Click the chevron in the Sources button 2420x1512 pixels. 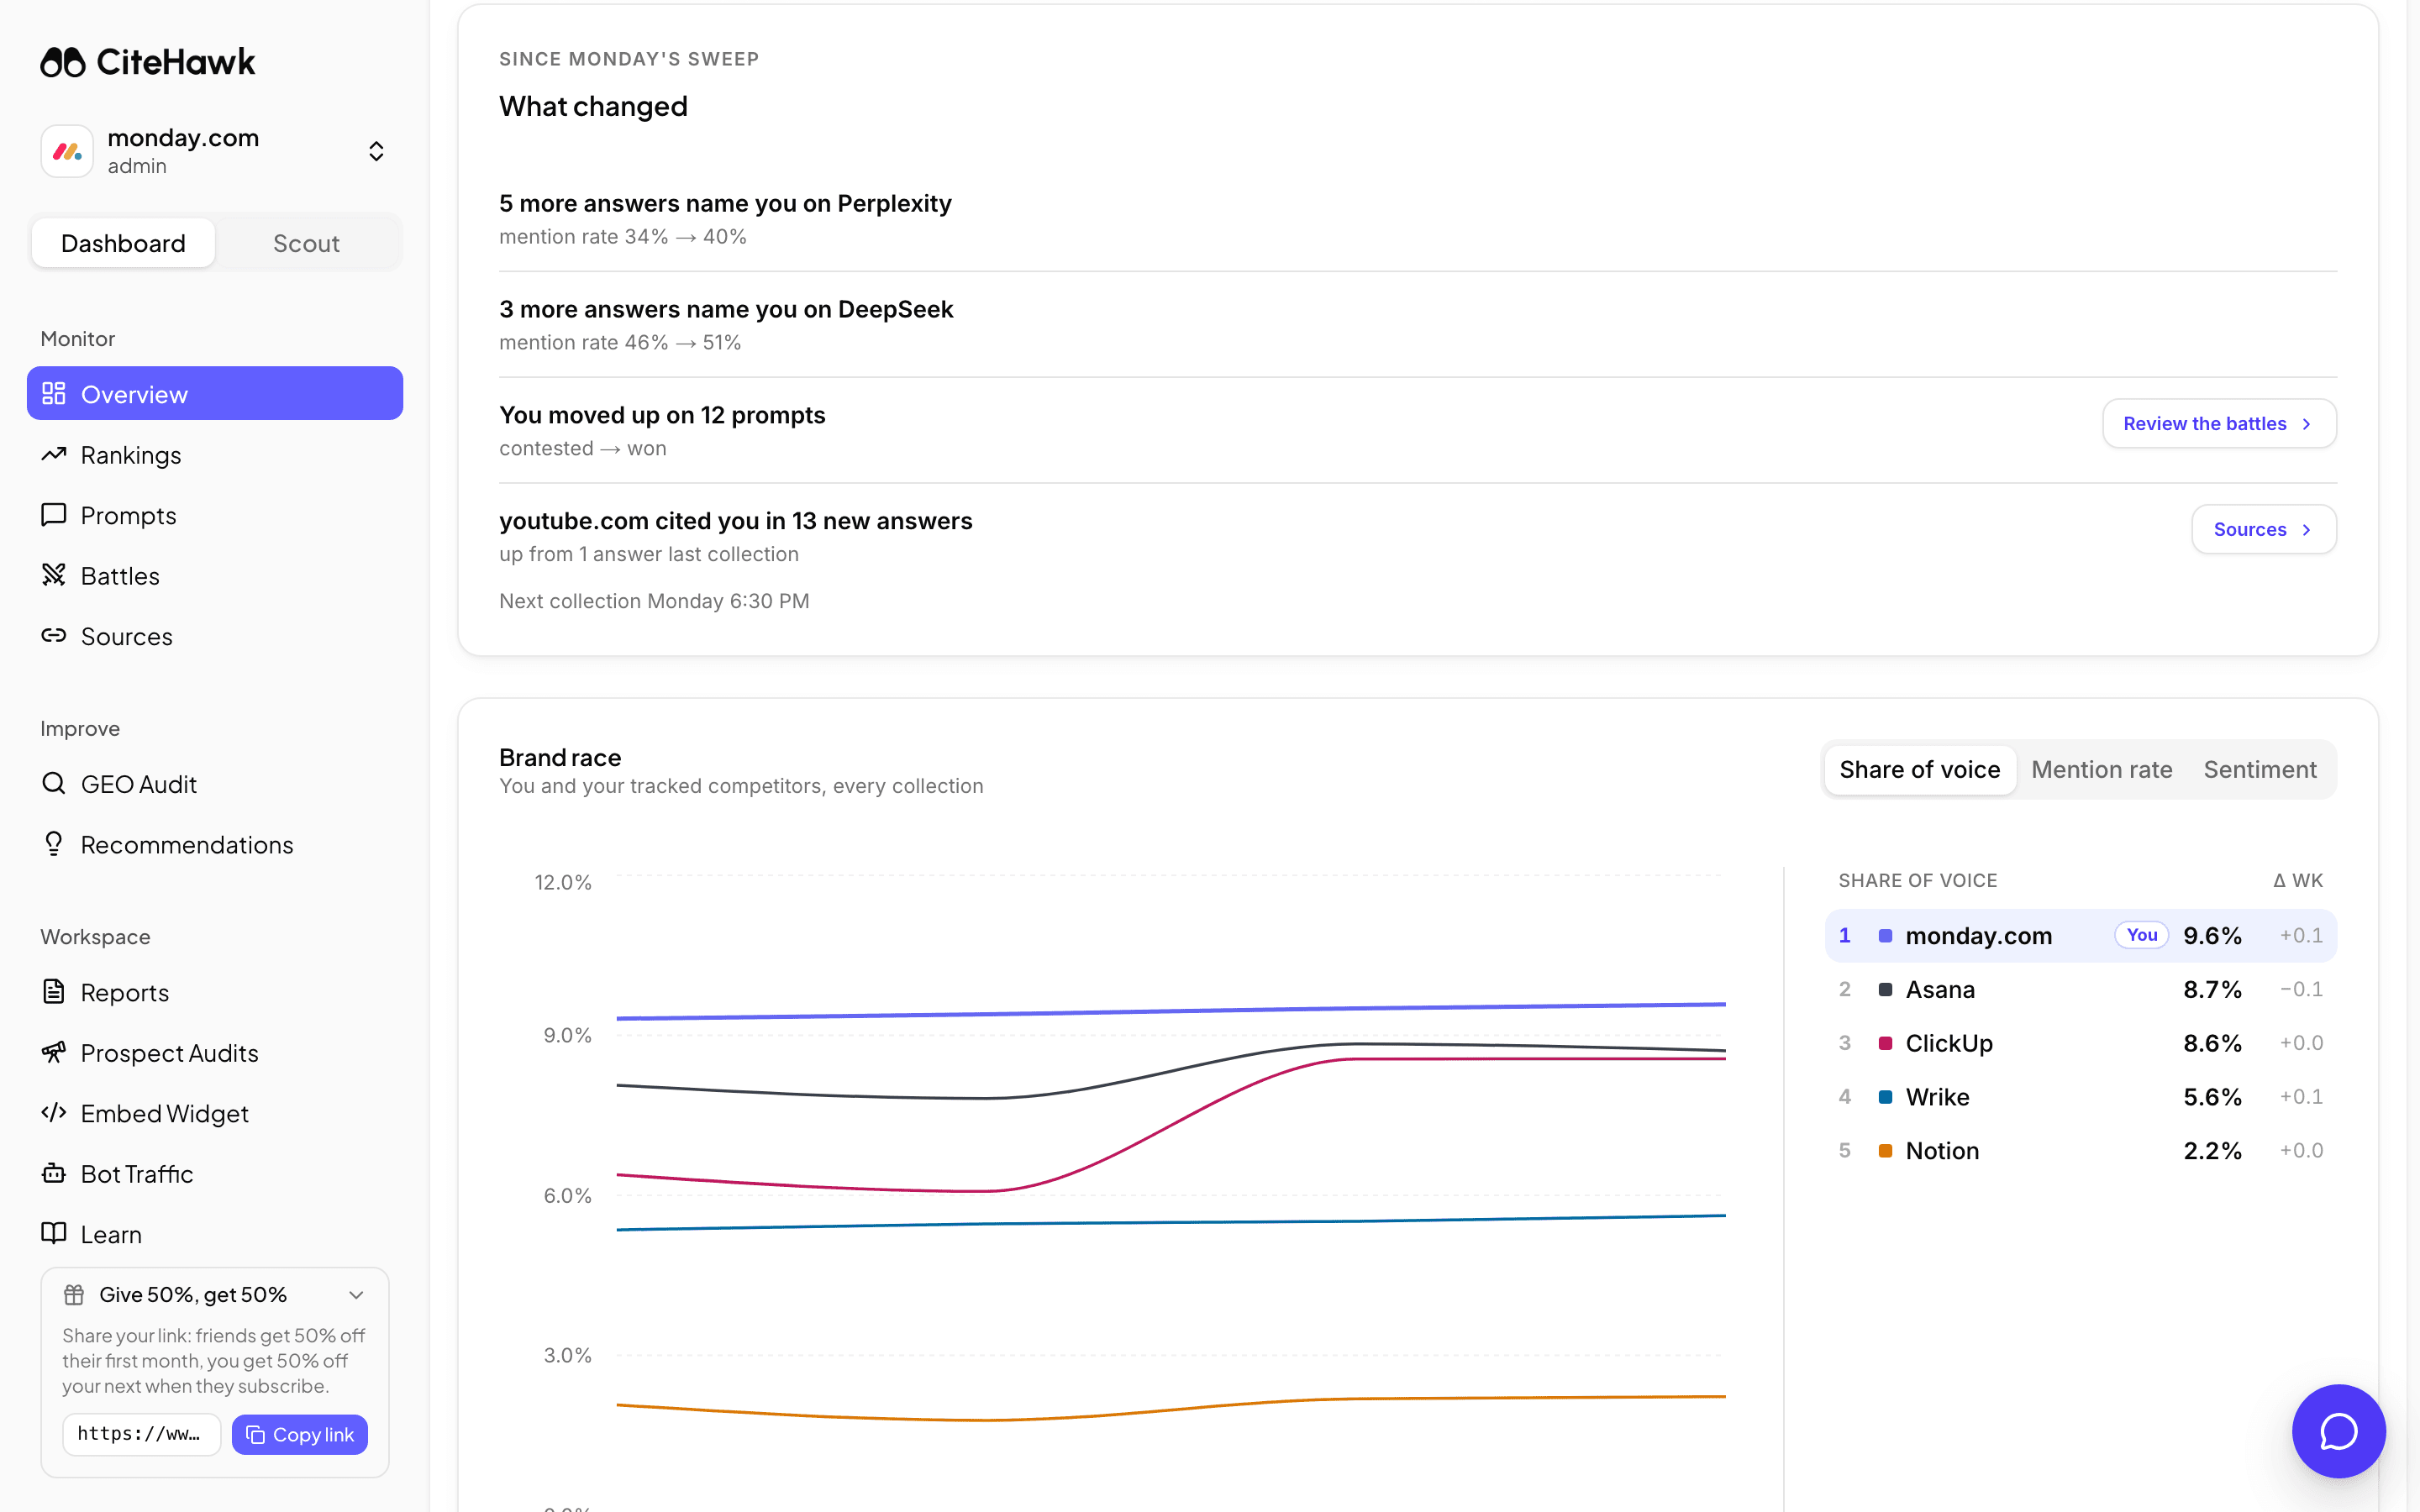pyautogui.click(x=2306, y=529)
